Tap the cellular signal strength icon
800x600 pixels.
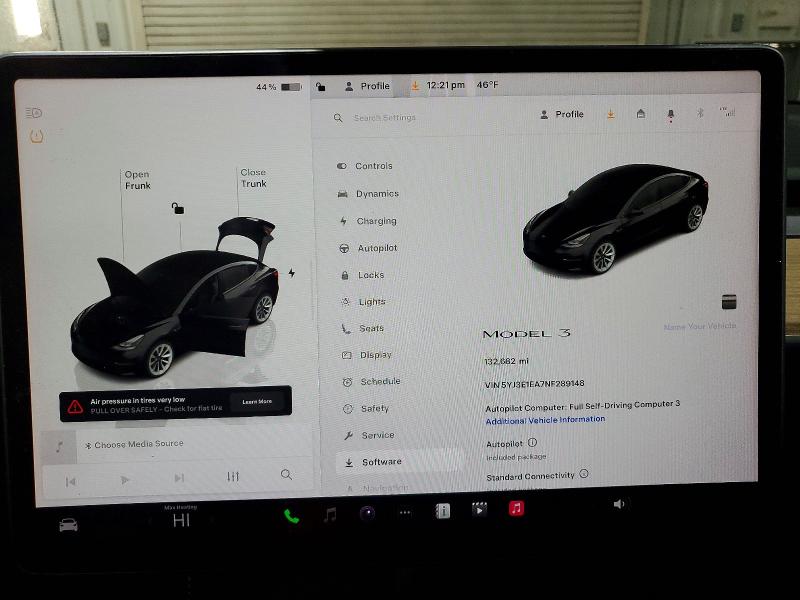728,111
